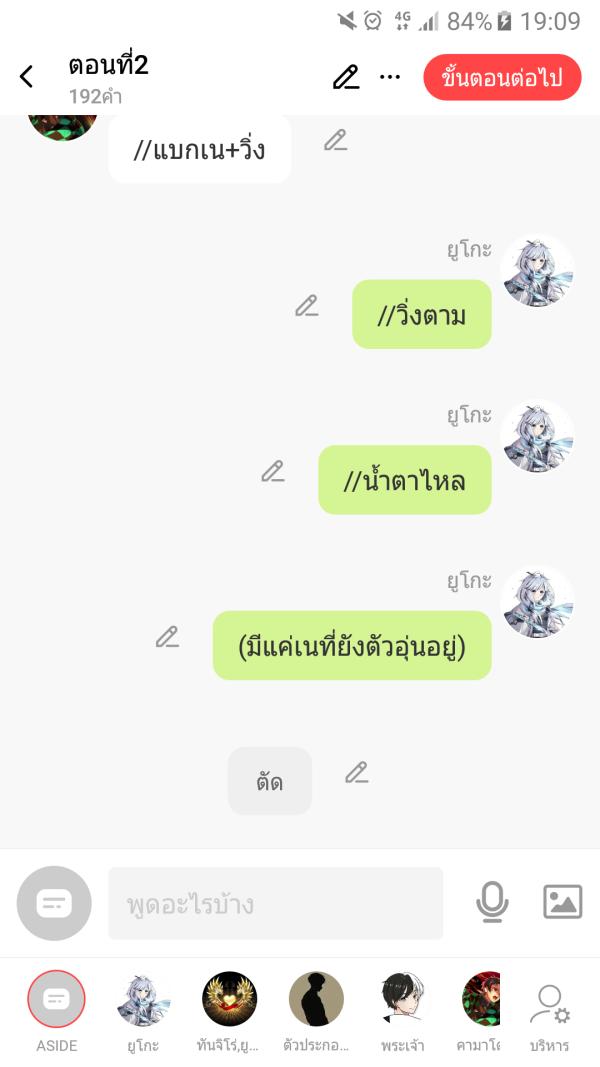Open the บริหาร character management

point(550,1016)
